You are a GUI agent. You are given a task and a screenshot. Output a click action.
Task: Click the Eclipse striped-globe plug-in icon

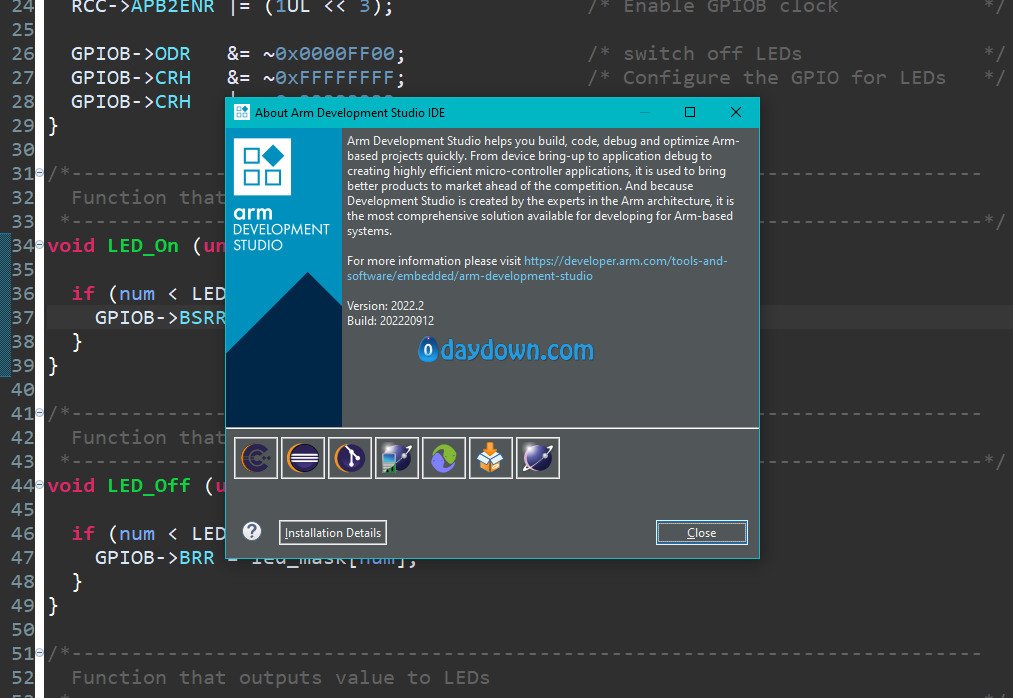[x=303, y=458]
